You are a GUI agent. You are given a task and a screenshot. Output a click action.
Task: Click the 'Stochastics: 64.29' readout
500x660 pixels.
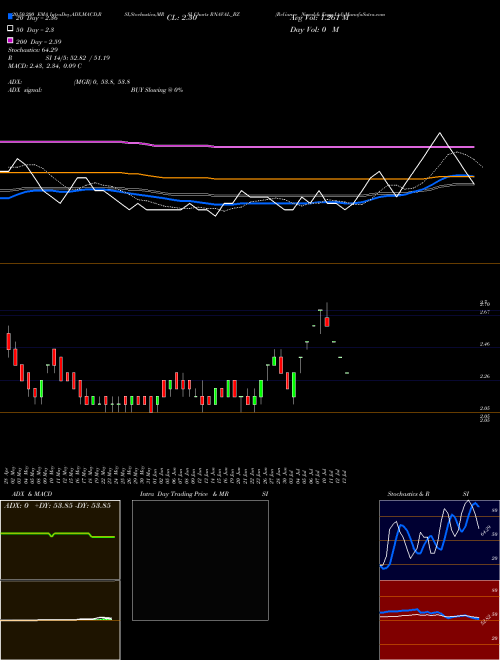click(x=33, y=50)
